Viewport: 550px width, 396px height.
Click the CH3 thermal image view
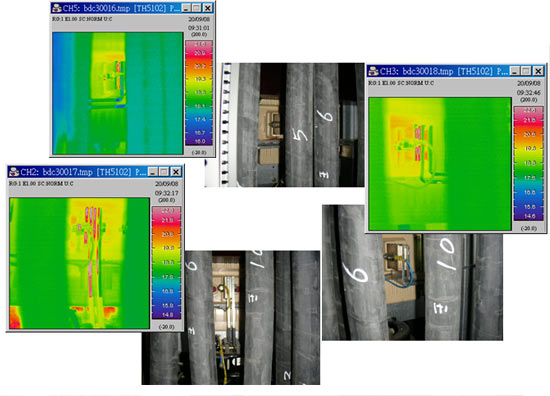[440, 164]
